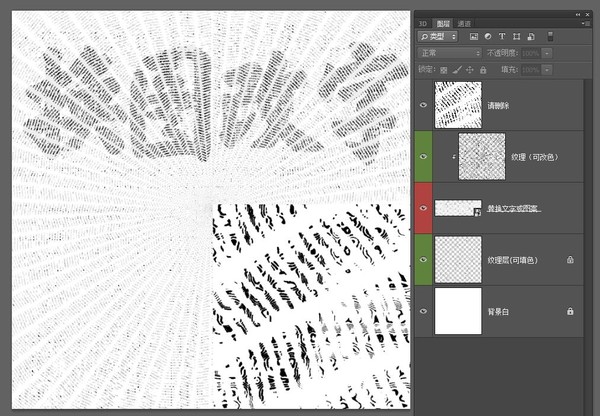
Task: Click the 不透明度 label
Action: pyautogui.click(x=502, y=53)
